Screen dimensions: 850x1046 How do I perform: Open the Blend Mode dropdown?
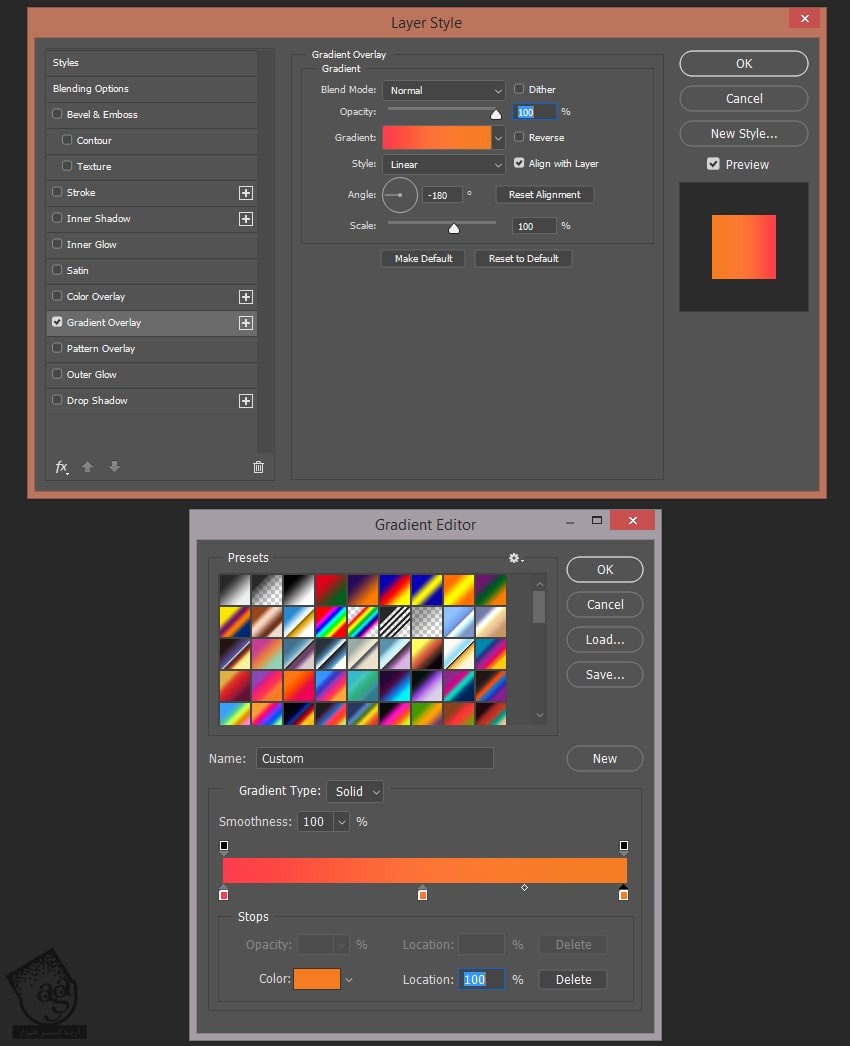click(x=443, y=90)
